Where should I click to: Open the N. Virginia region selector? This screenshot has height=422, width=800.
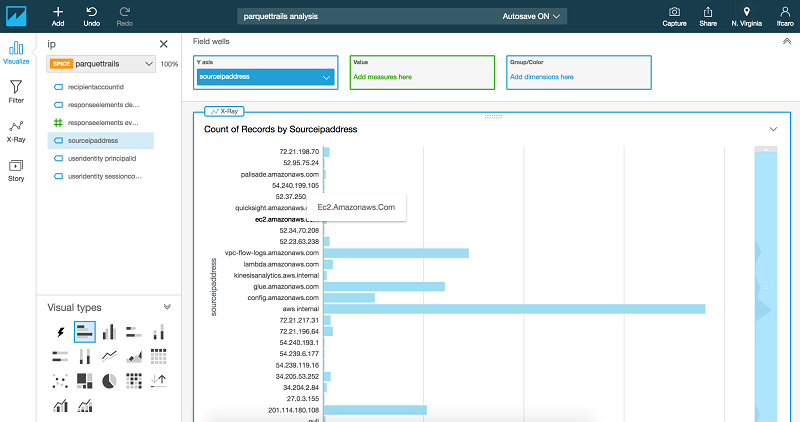point(746,16)
